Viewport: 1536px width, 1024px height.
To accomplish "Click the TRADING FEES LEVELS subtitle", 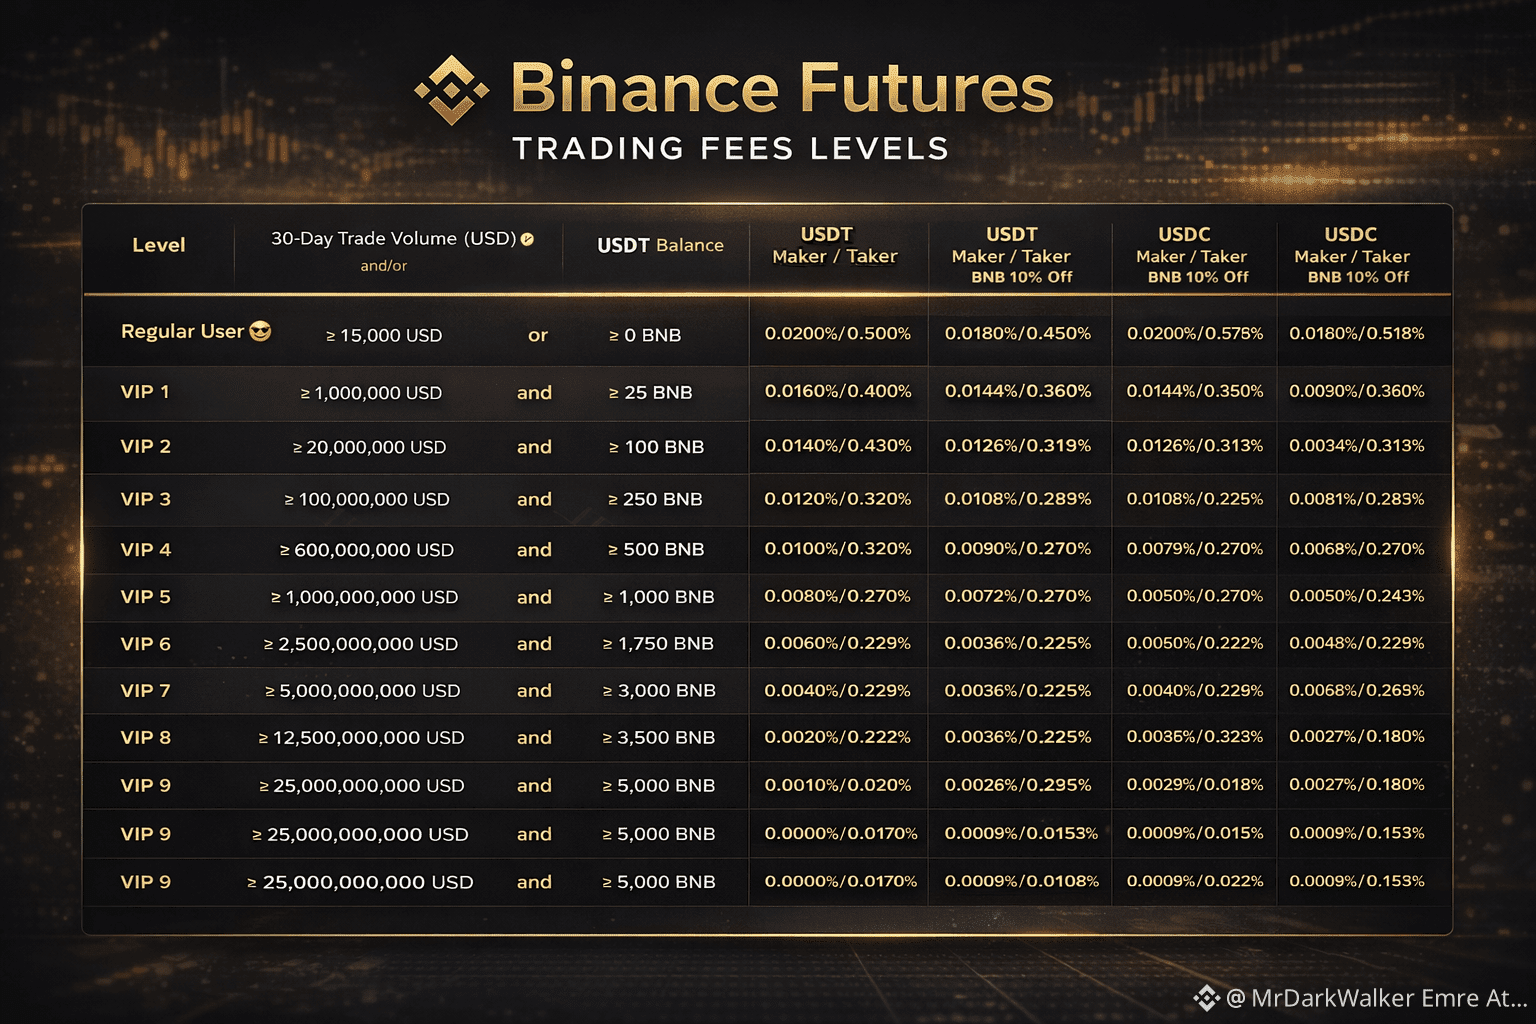I will [x=730, y=149].
